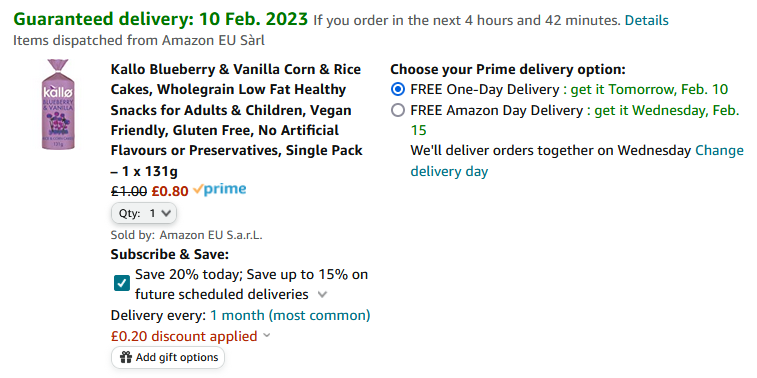This screenshot has width=757, height=378.
Task: Choose FREE Amazon Day Delivery radio option
Action: 398,111
